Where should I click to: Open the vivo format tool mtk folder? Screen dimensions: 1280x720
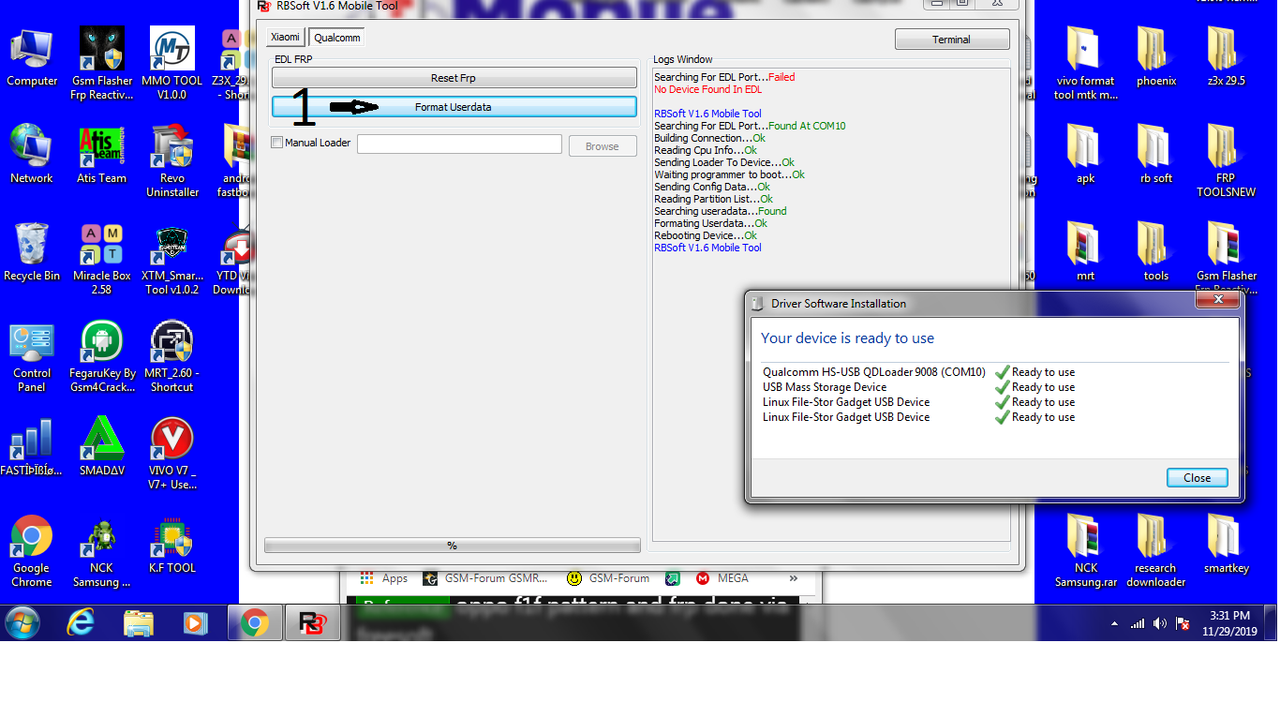(x=1085, y=63)
